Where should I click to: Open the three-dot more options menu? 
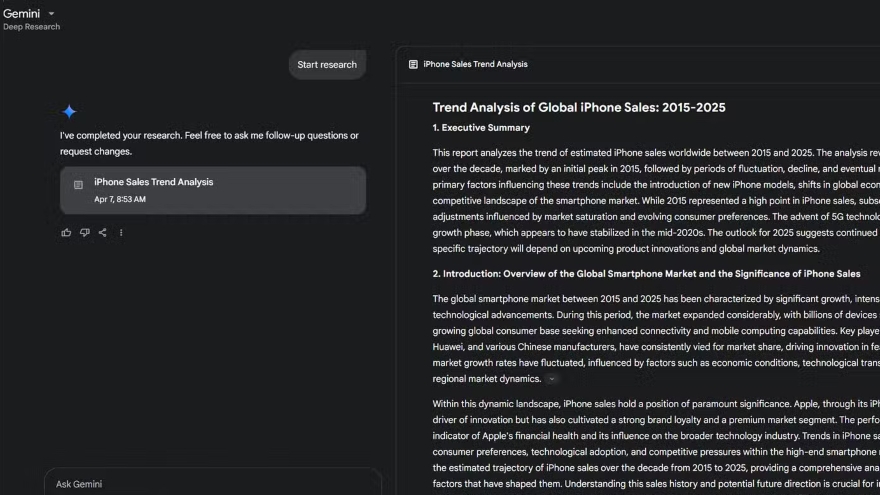pos(121,233)
